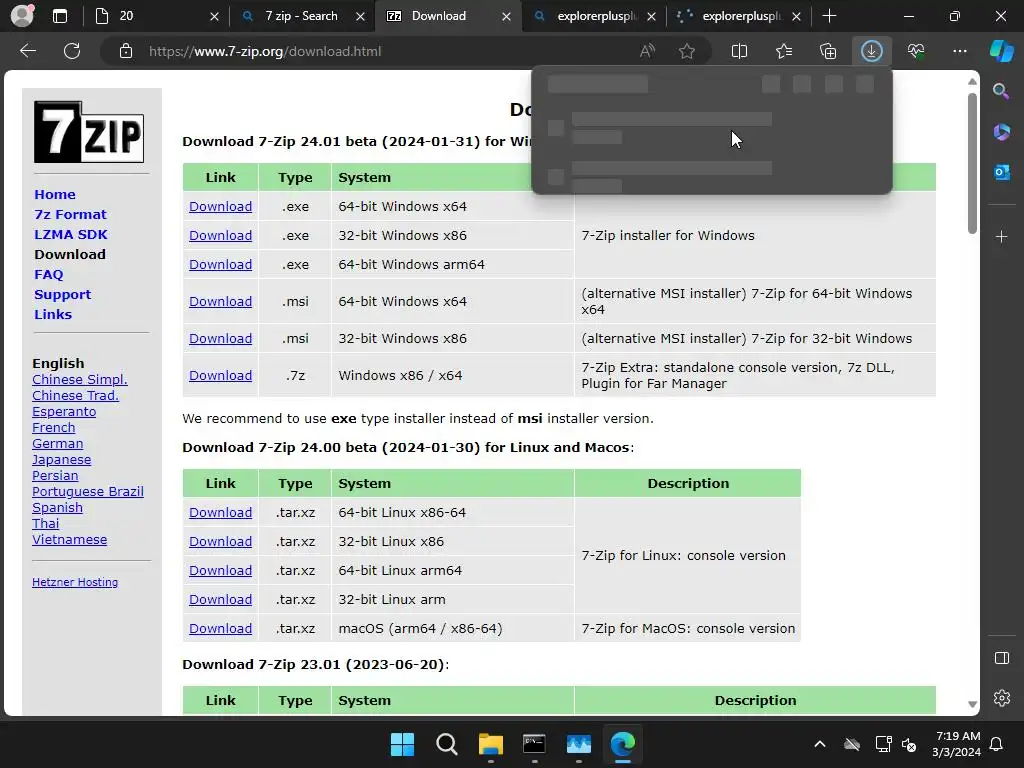Download .msi for 32-bit Windows x86
The height and width of the screenshot is (768, 1024).
220,338
